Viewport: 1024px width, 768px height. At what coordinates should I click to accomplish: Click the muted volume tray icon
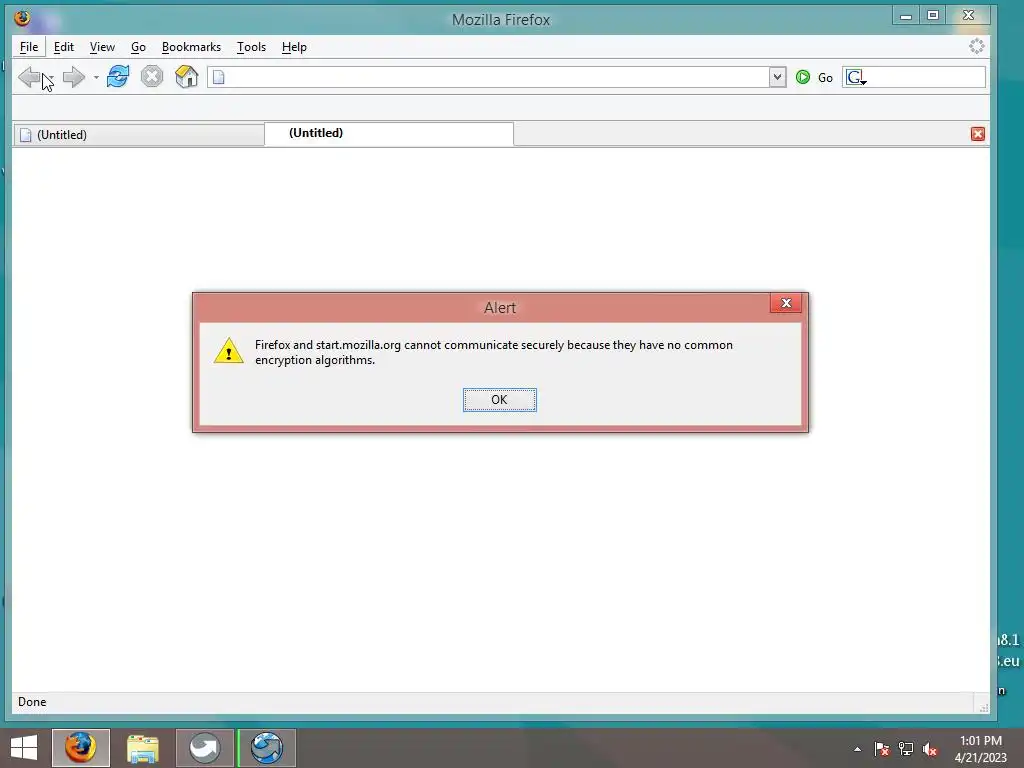[930, 749]
